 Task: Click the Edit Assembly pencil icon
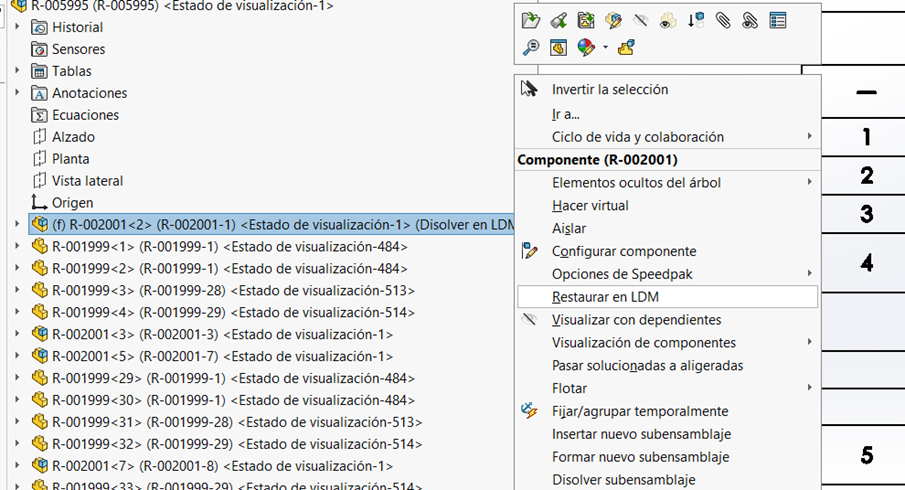click(x=614, y=21)
